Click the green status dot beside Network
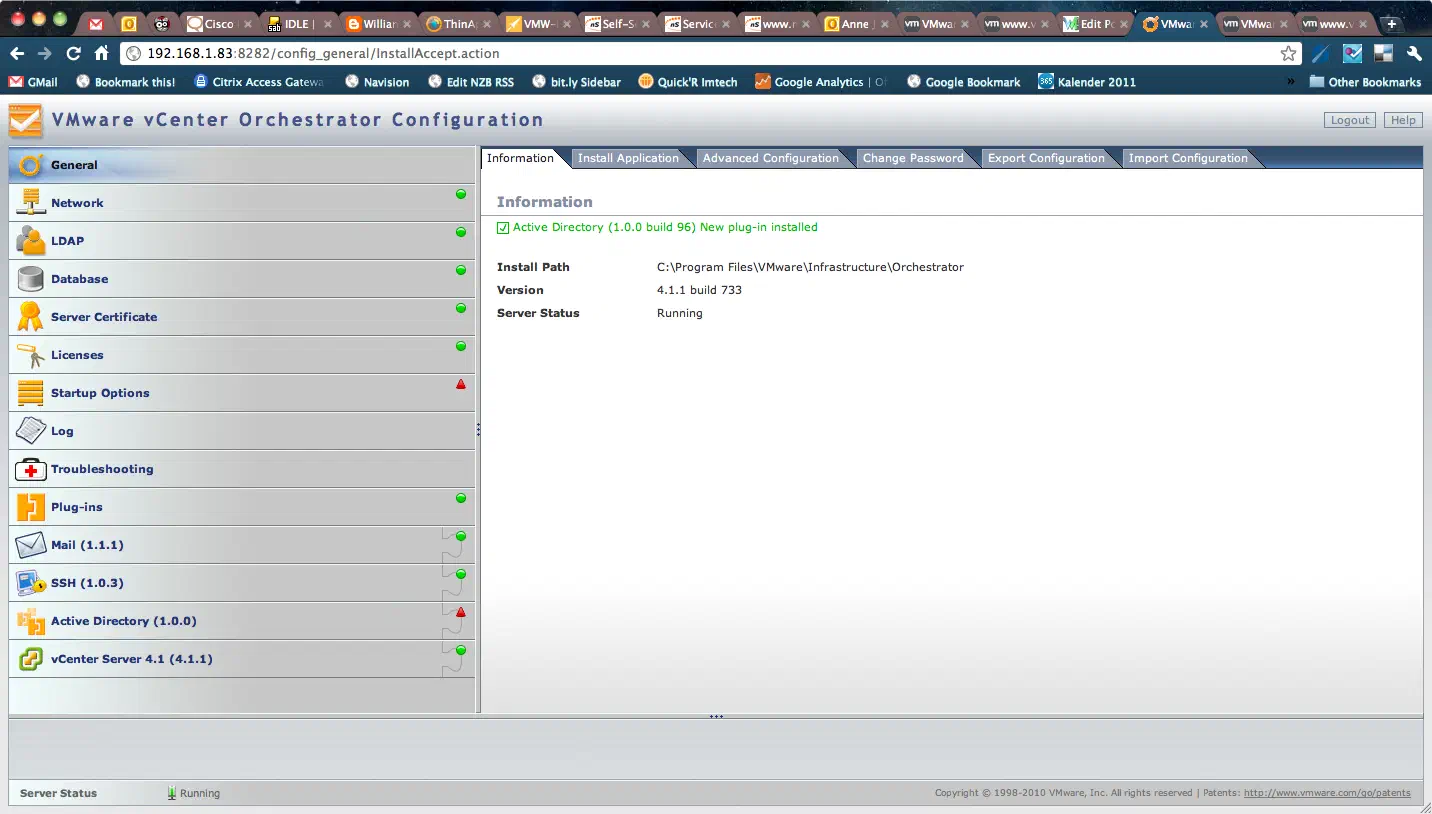This screenshot has width=1432, height=814. click(461, 194)
